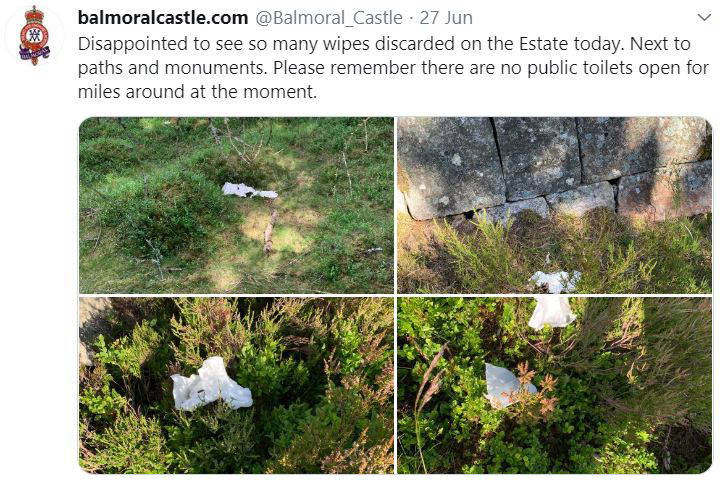View the bottom-left photo of wipe in heather
This screenshot has width=724, height=490.
(236, 385)
